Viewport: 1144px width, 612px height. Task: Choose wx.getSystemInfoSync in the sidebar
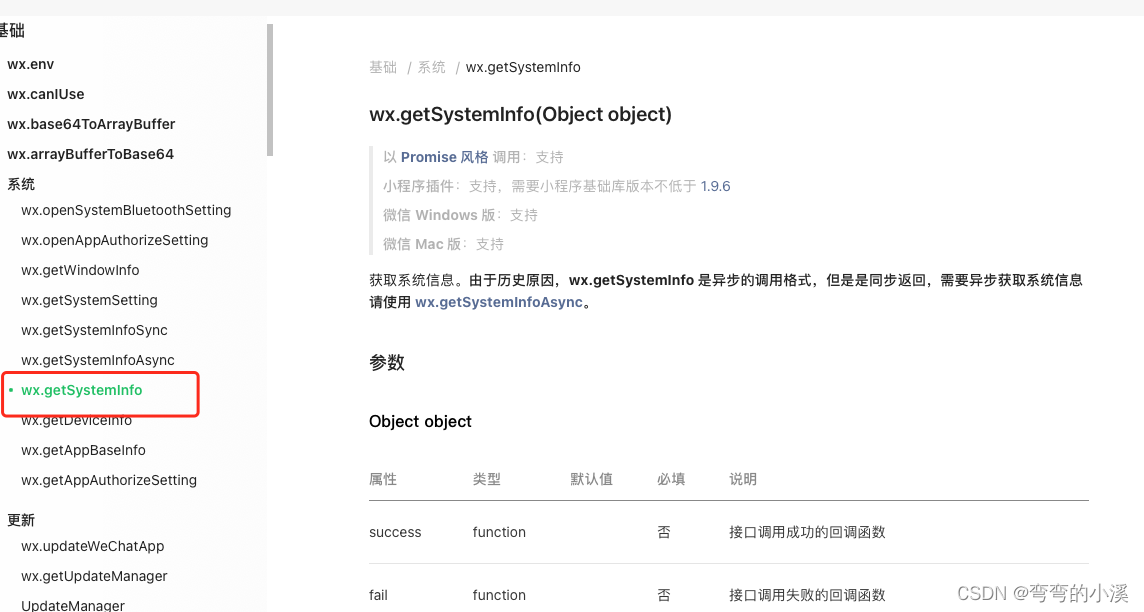coord(94,330)
